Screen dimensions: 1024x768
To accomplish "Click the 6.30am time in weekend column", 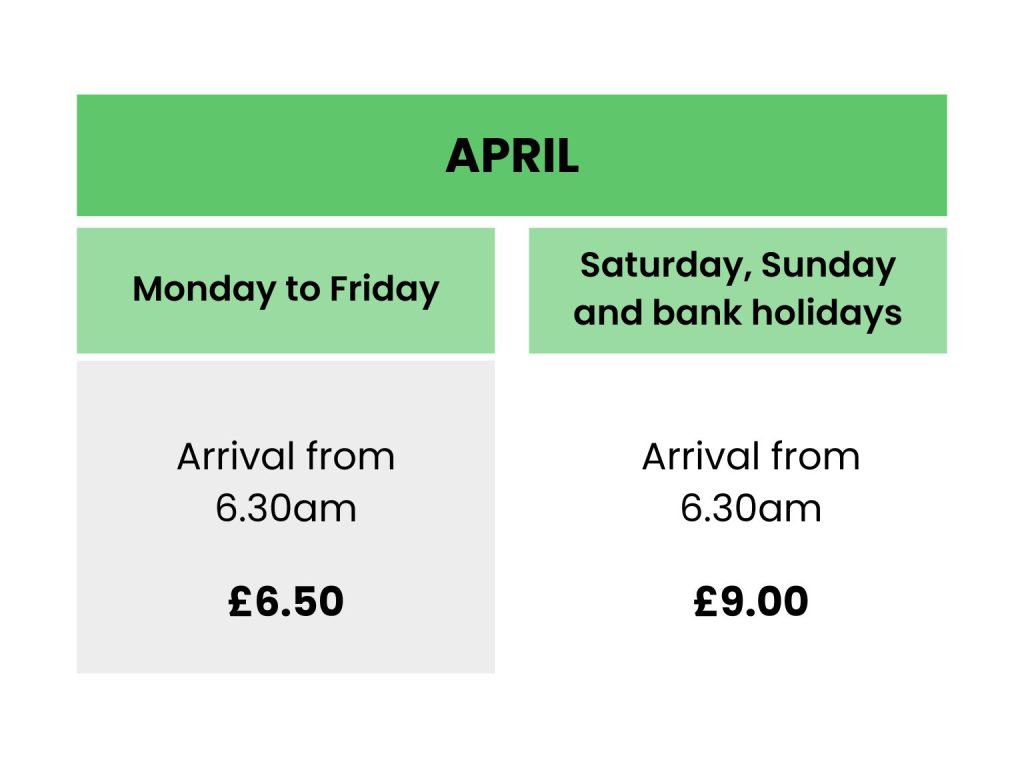I will click(x=751, y=509).
